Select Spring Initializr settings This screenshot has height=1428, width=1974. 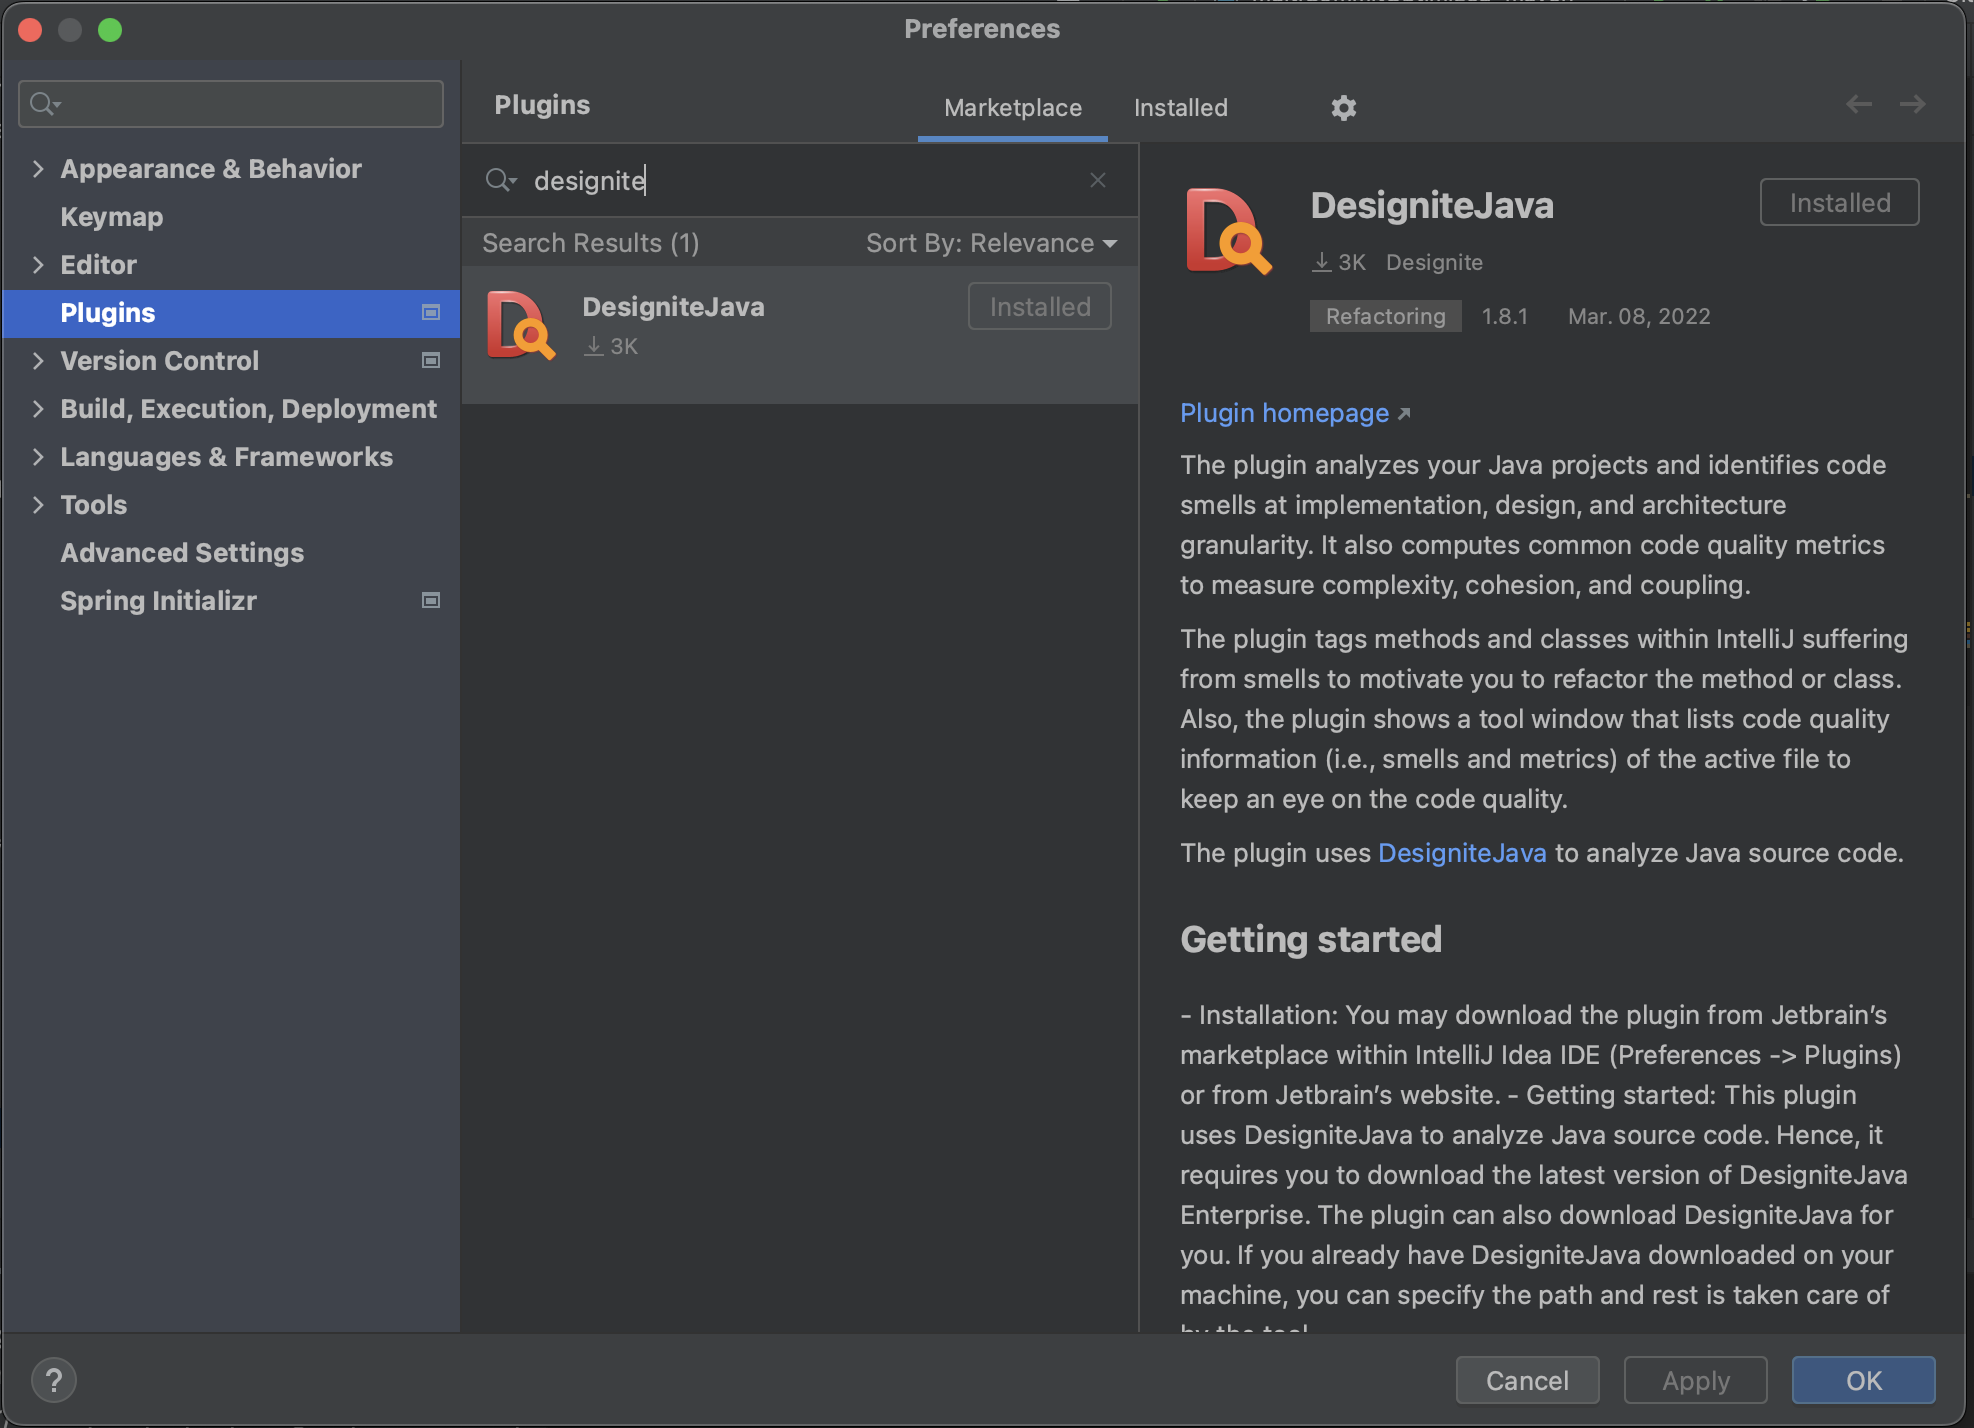coord(158,601)
